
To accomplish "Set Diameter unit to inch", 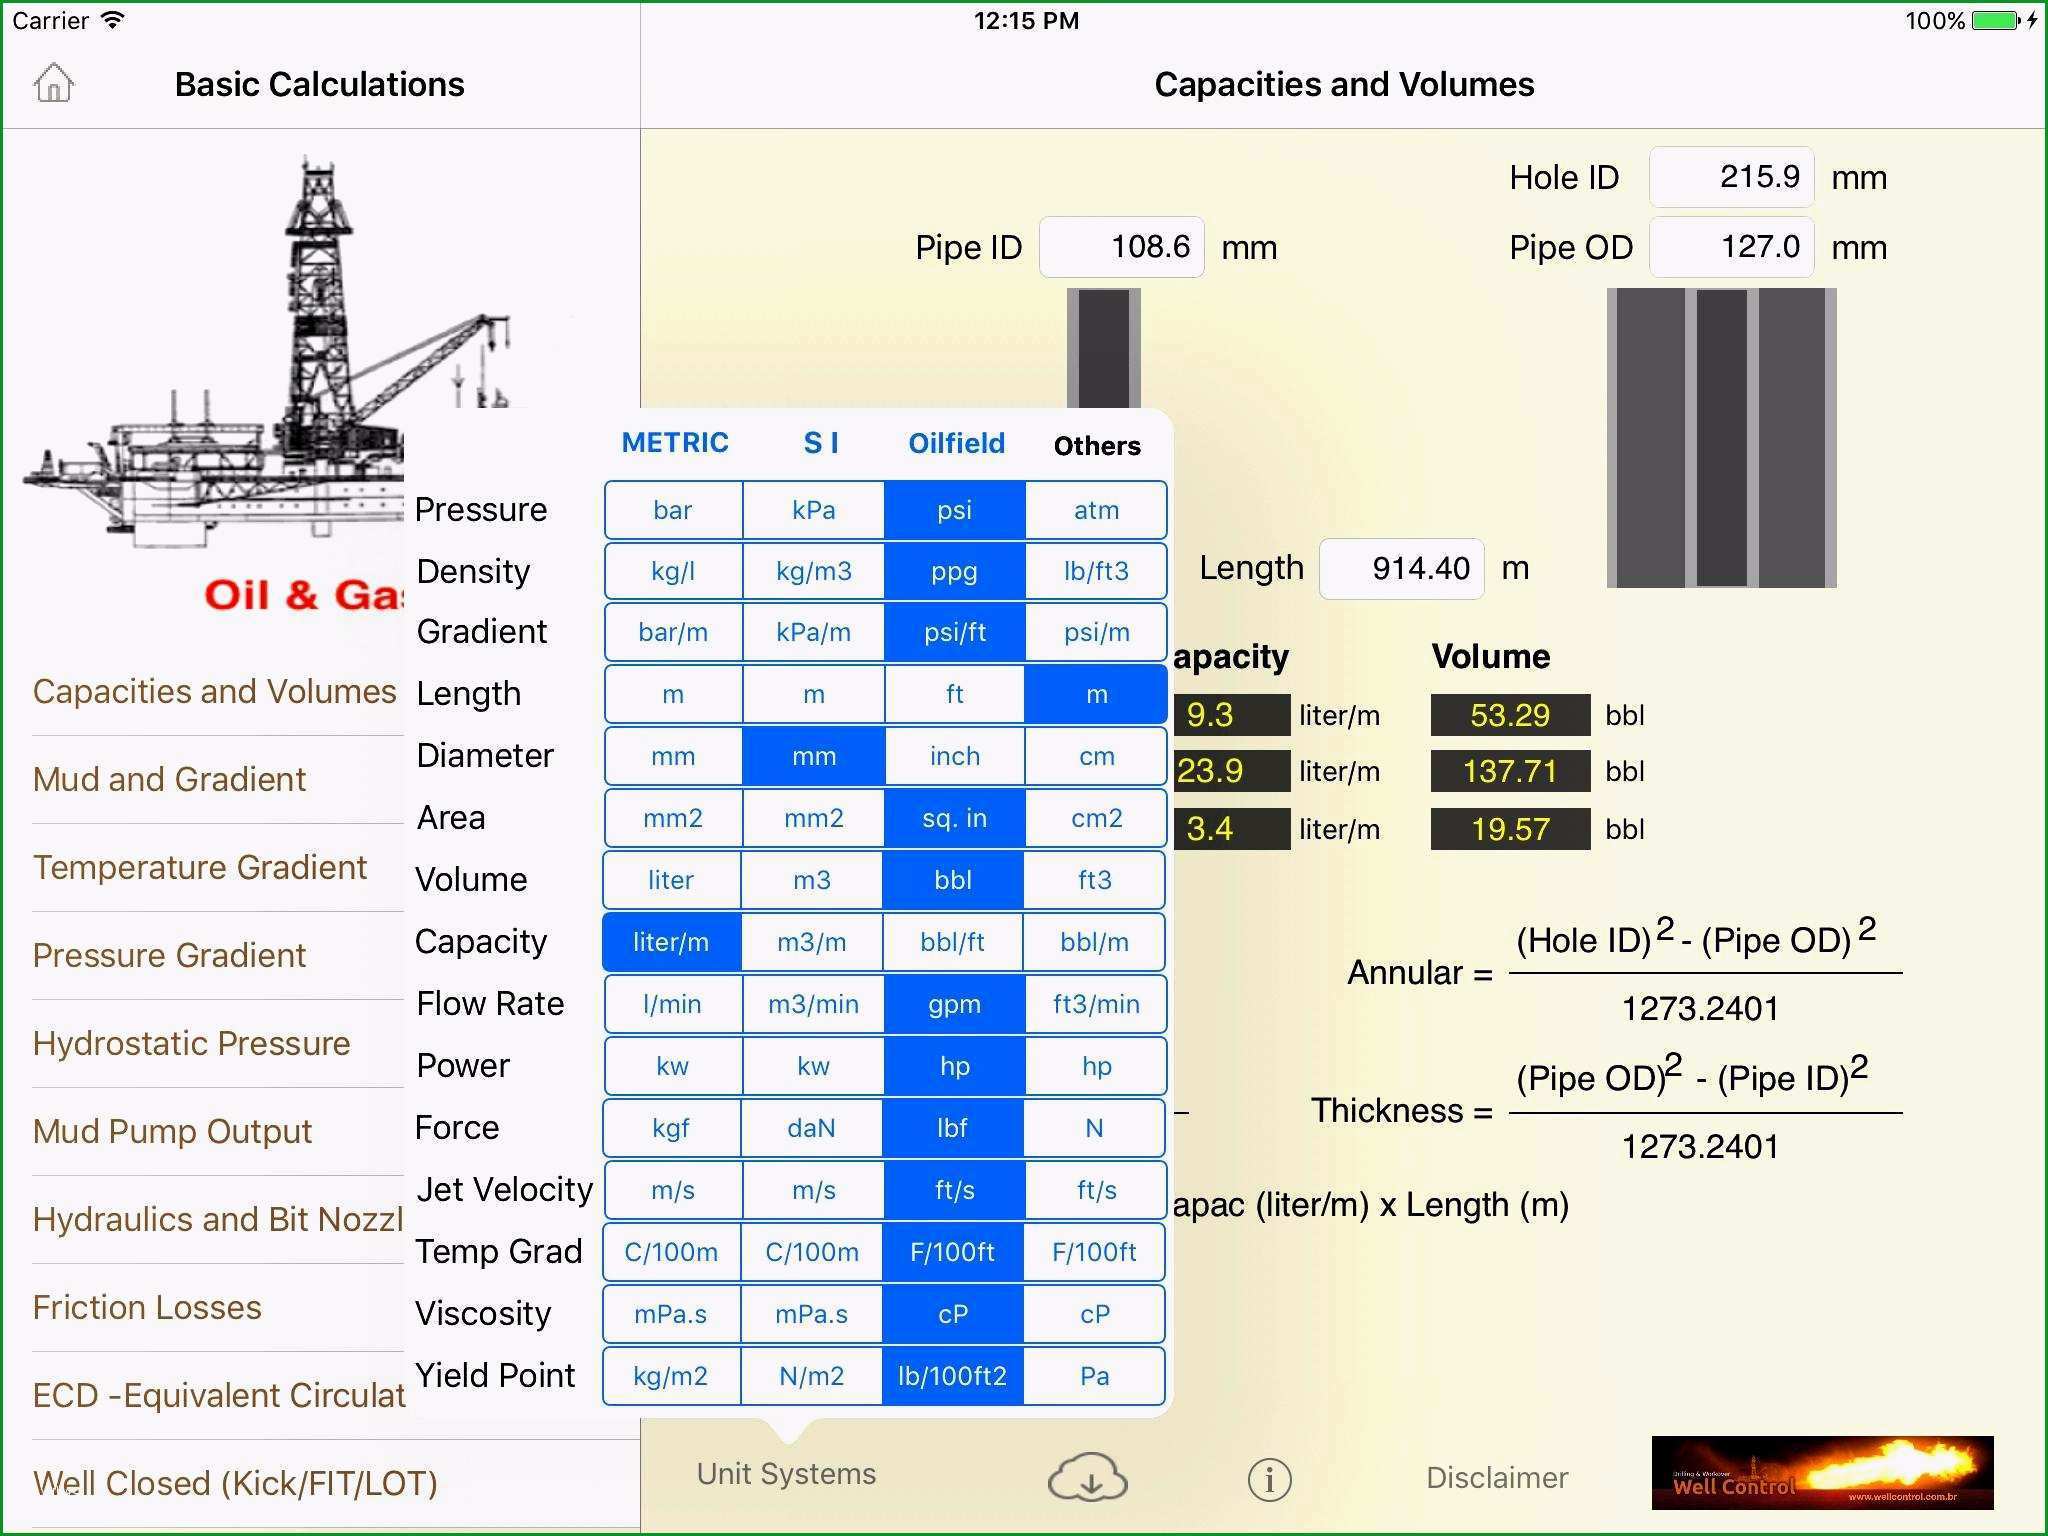I will pos(955,757).
